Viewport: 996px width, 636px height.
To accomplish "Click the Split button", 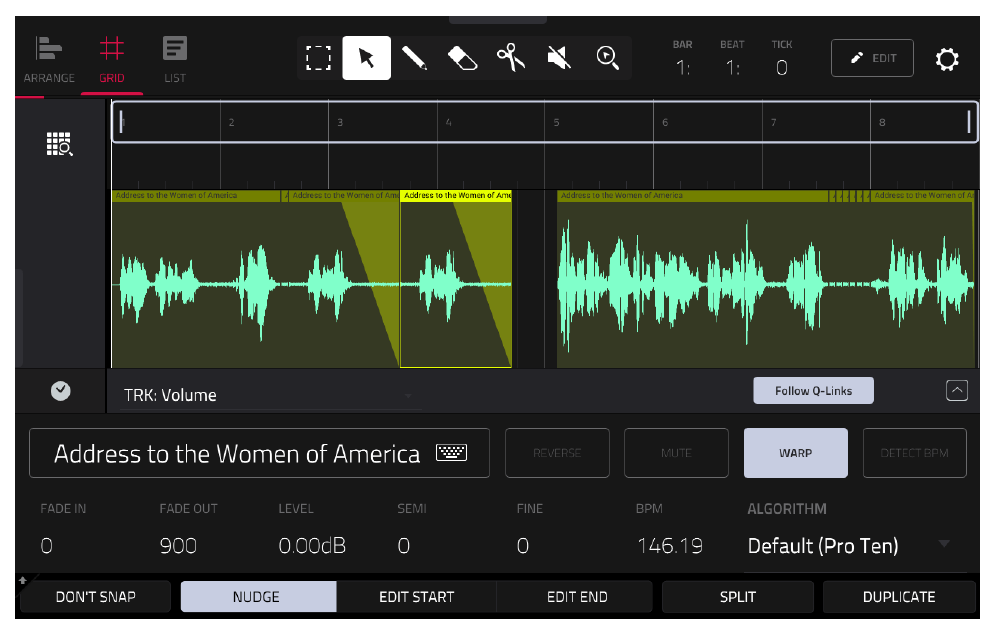I will tap(737, 597).
